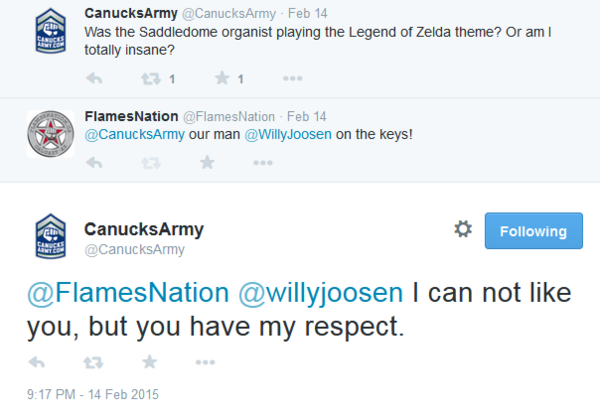View the FlamesNation badge avatar

[51, 134]
